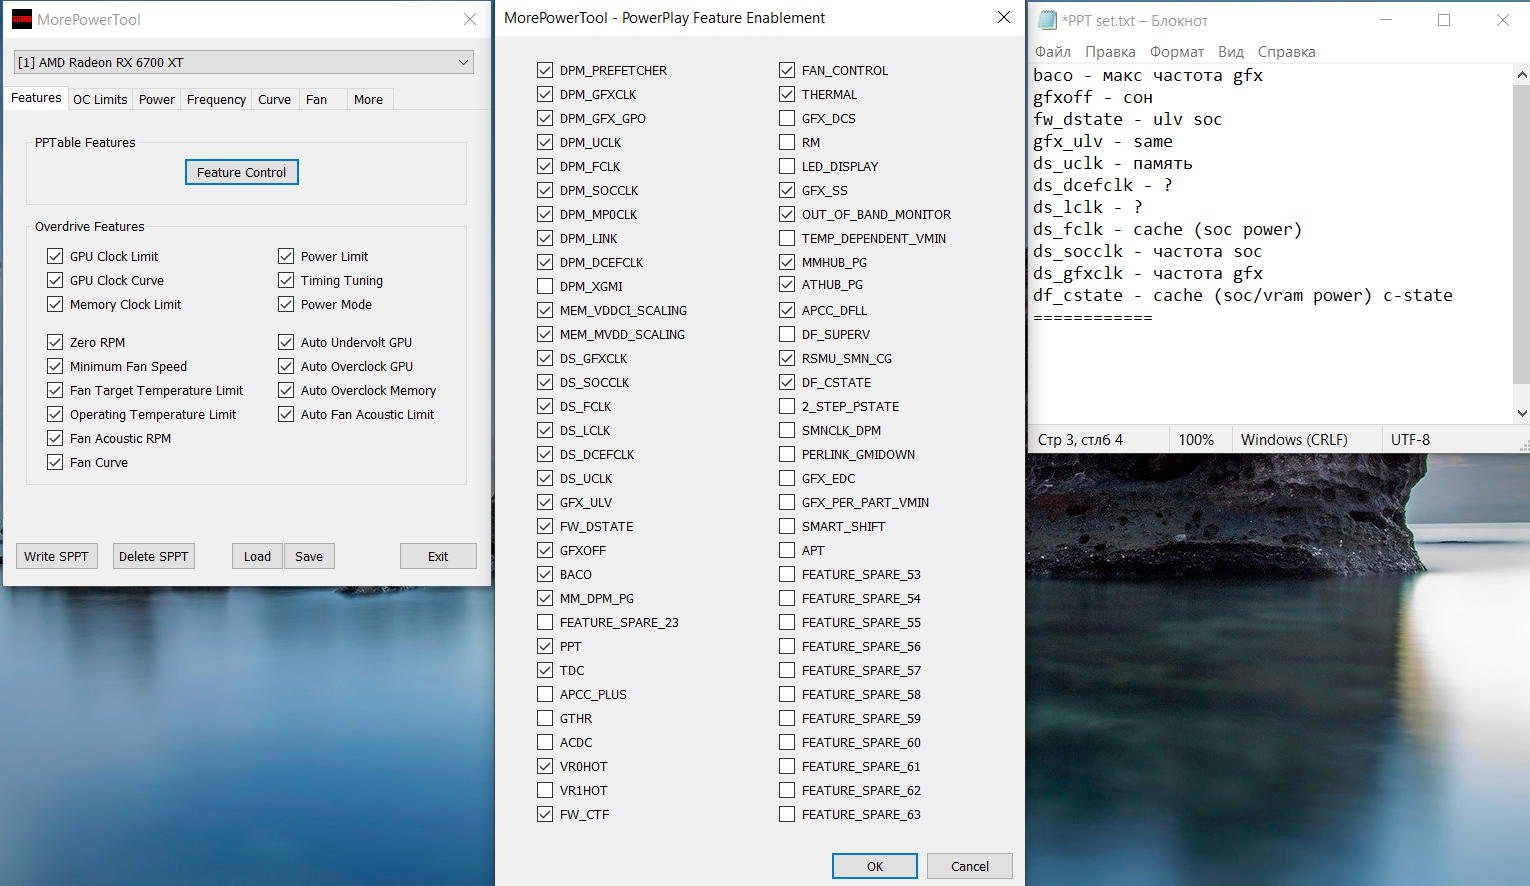The height and width of the screenshot is (886, 1530).
Task: Enable the APCC_PLUS checkbox
Action: click(545, 694)
